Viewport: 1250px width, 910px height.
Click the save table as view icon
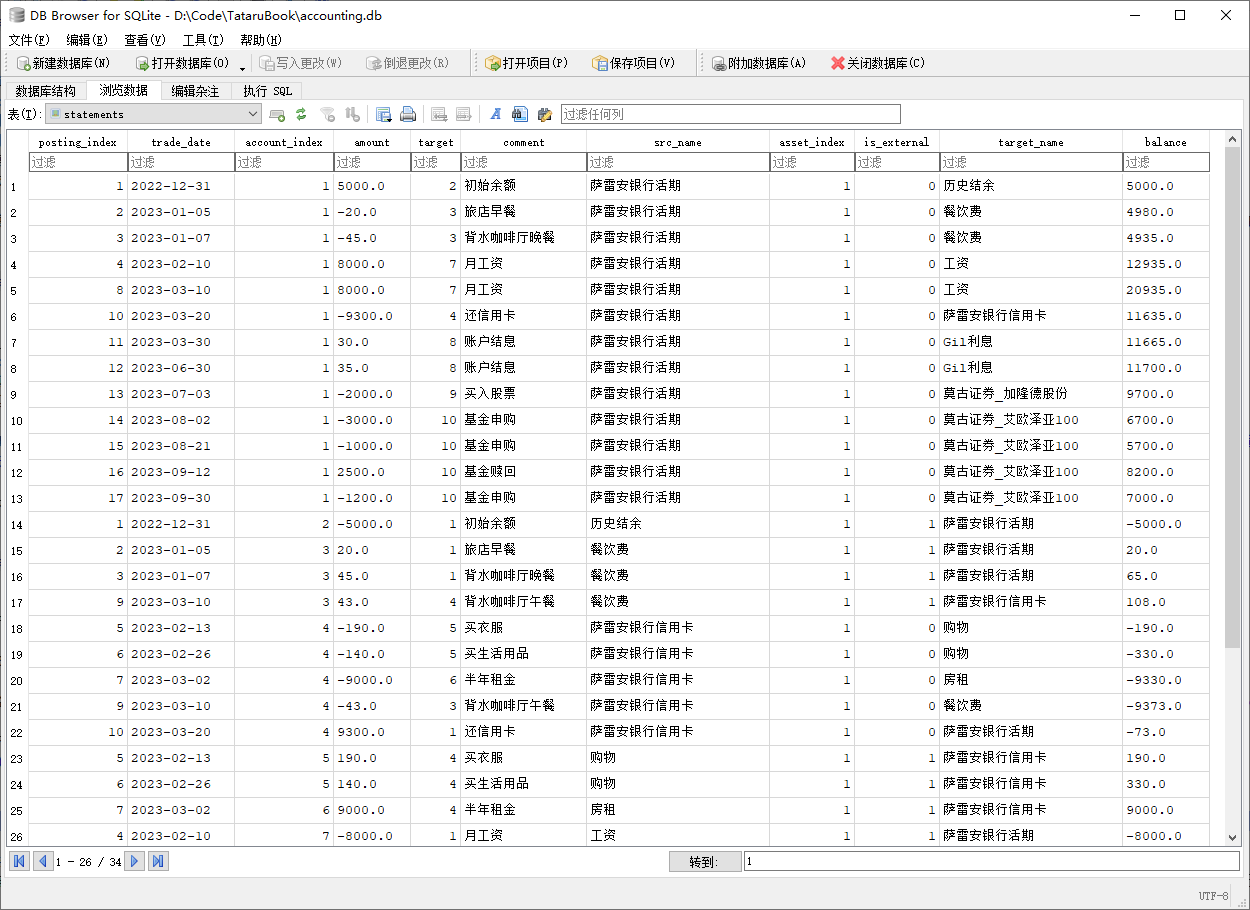[383, 114]
